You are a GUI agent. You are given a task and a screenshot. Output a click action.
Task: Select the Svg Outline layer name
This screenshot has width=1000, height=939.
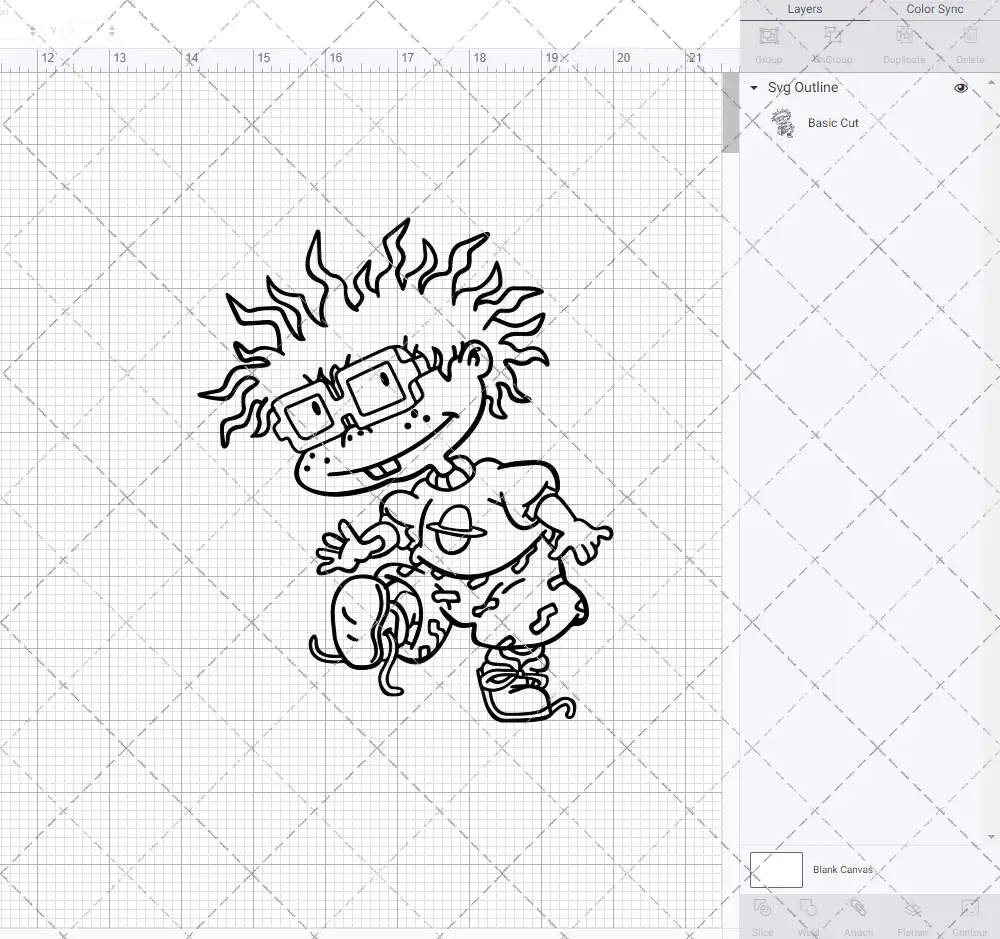pyautogui.click(x=802, y=87)
